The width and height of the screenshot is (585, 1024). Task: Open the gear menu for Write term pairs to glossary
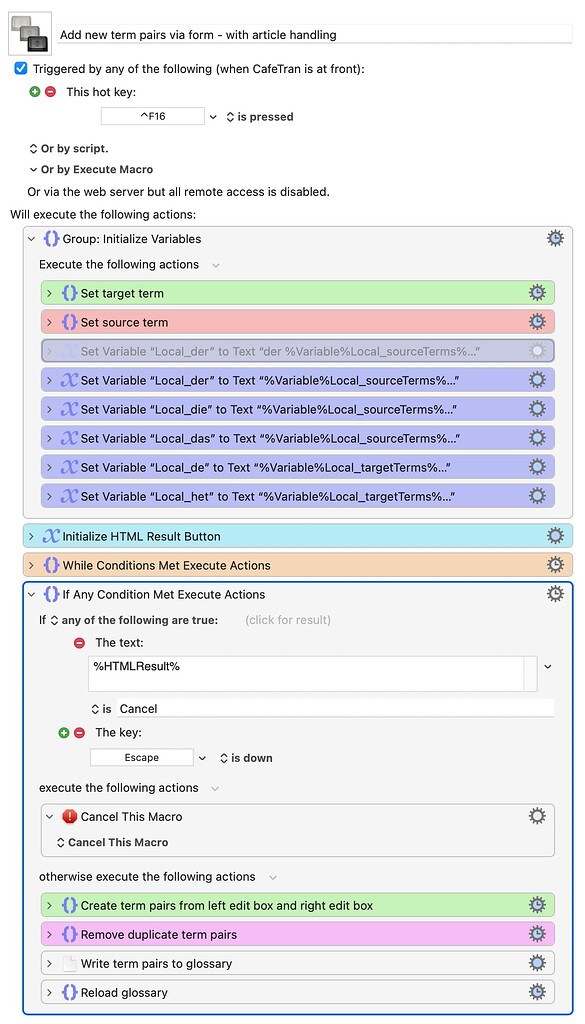coord(537,963)
